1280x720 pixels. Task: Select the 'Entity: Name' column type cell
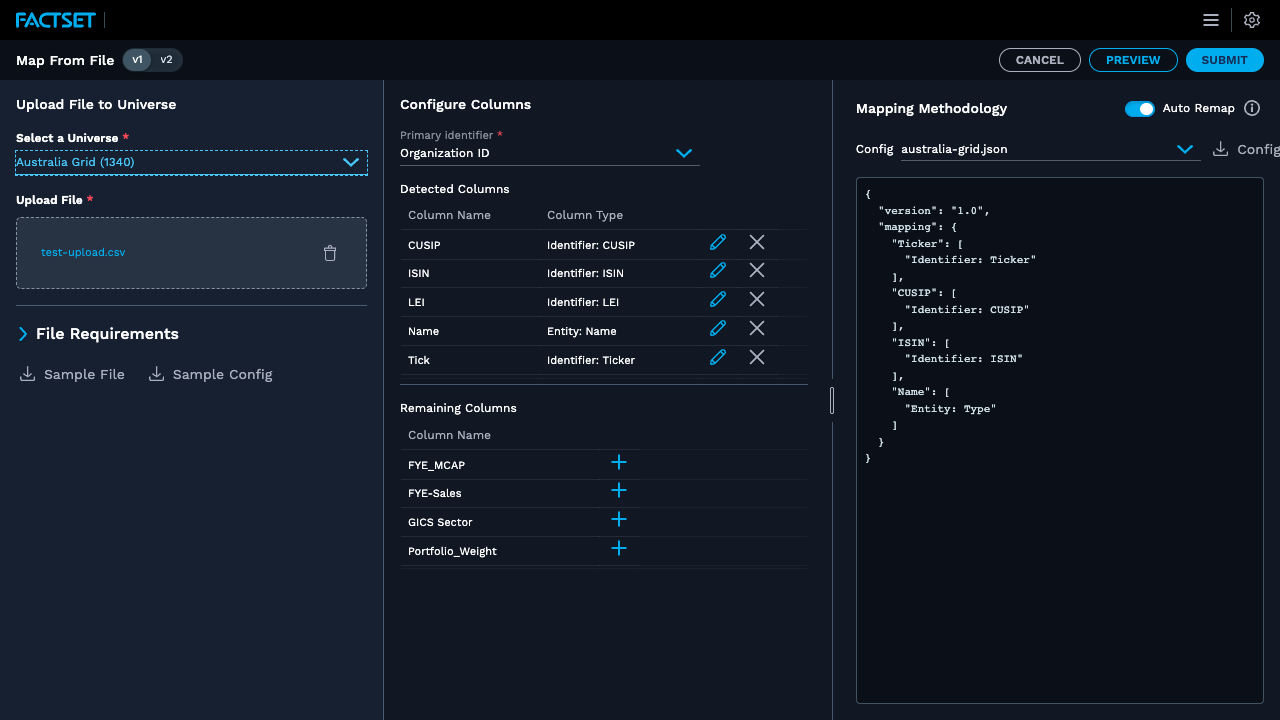(582, 331)
